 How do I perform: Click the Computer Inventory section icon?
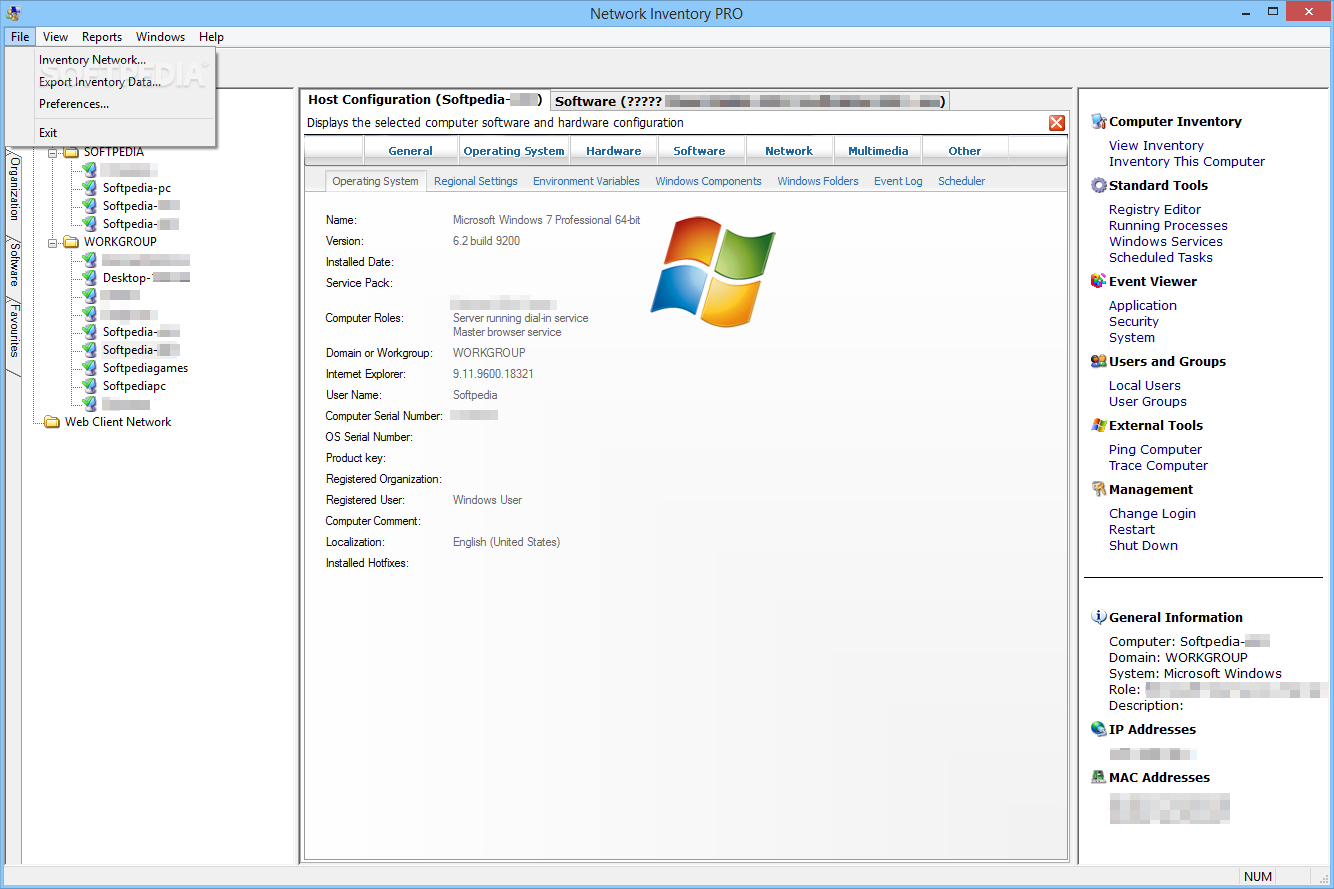1099,121
